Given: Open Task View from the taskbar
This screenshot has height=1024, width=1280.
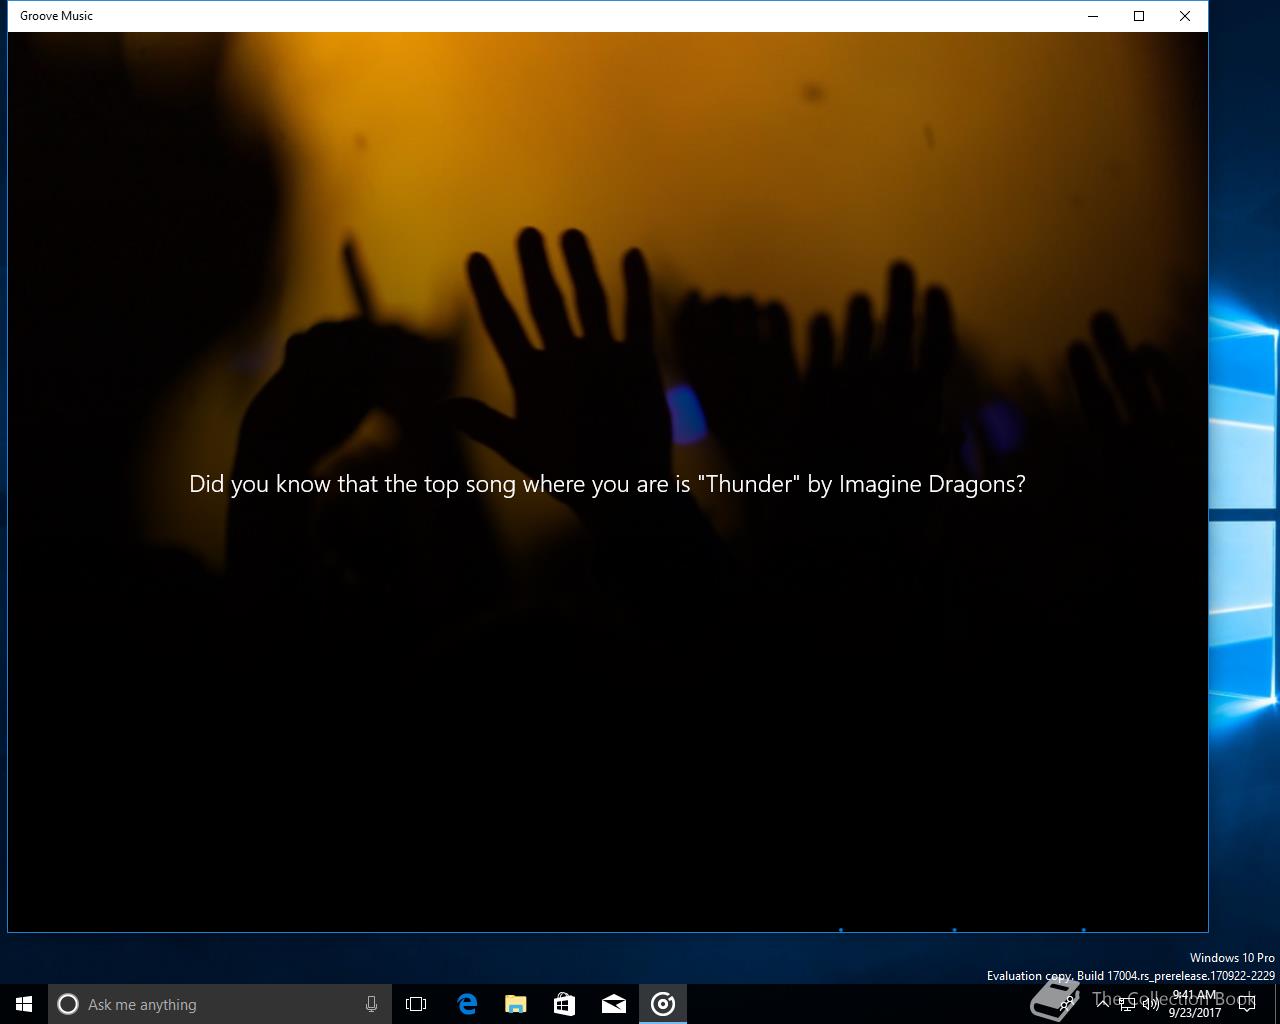Looking at the screenshot, I should coord(416,1004).
